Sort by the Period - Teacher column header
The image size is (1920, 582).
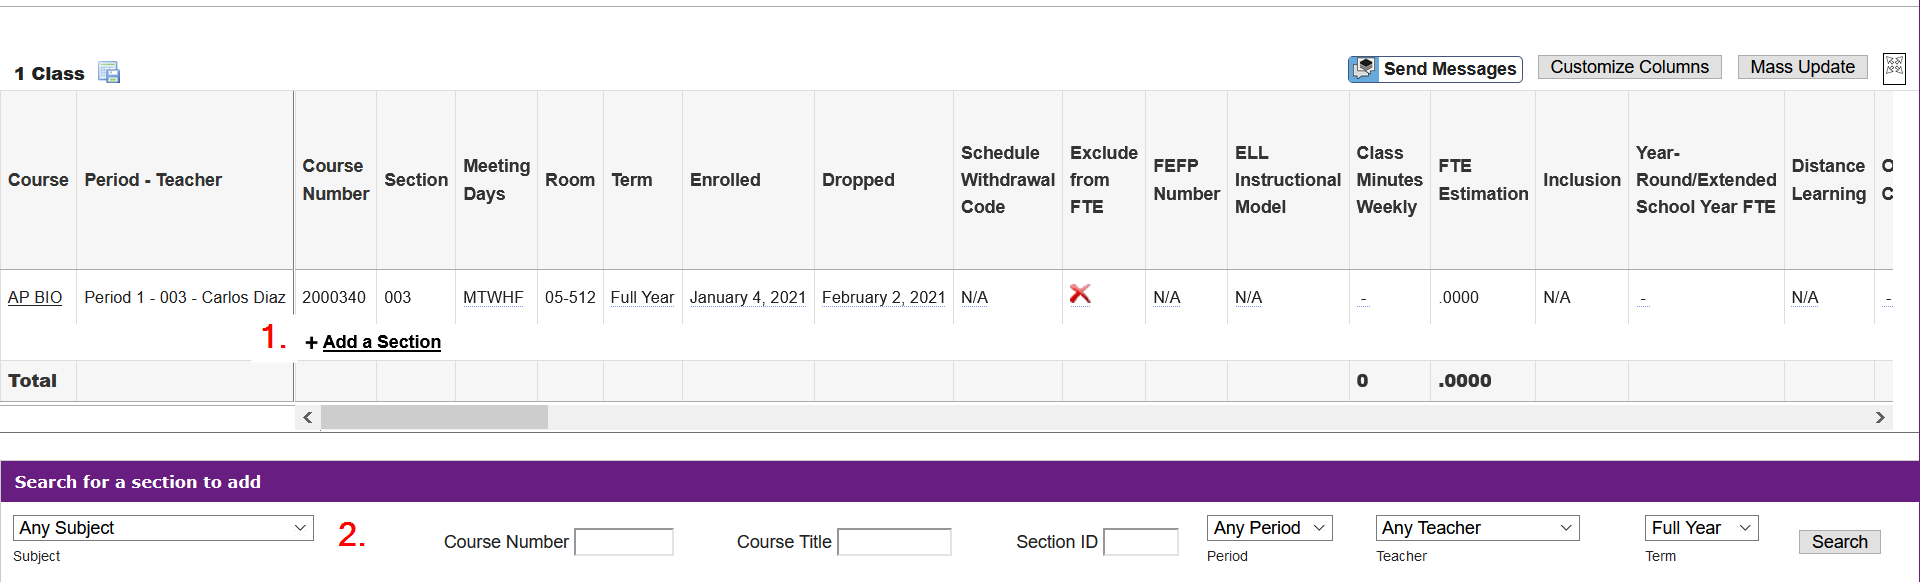coord(153,180)
